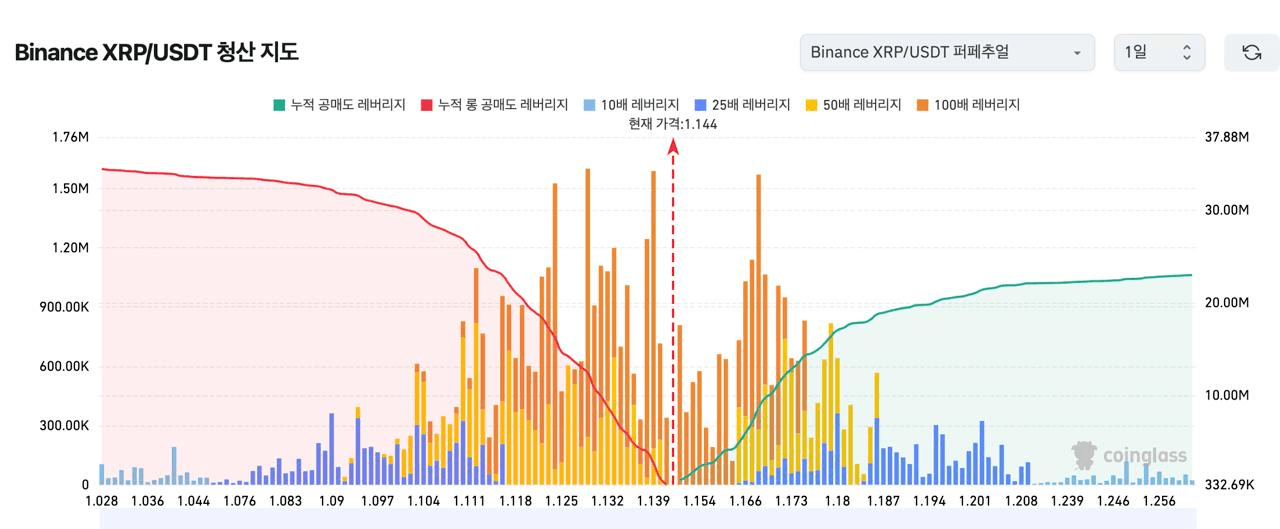Image resolution: width=1280 pixels, height=529 pixels.
Task: Toggle the 누적 롱 공매도 레버리지 legend
Action: (494, 104)
